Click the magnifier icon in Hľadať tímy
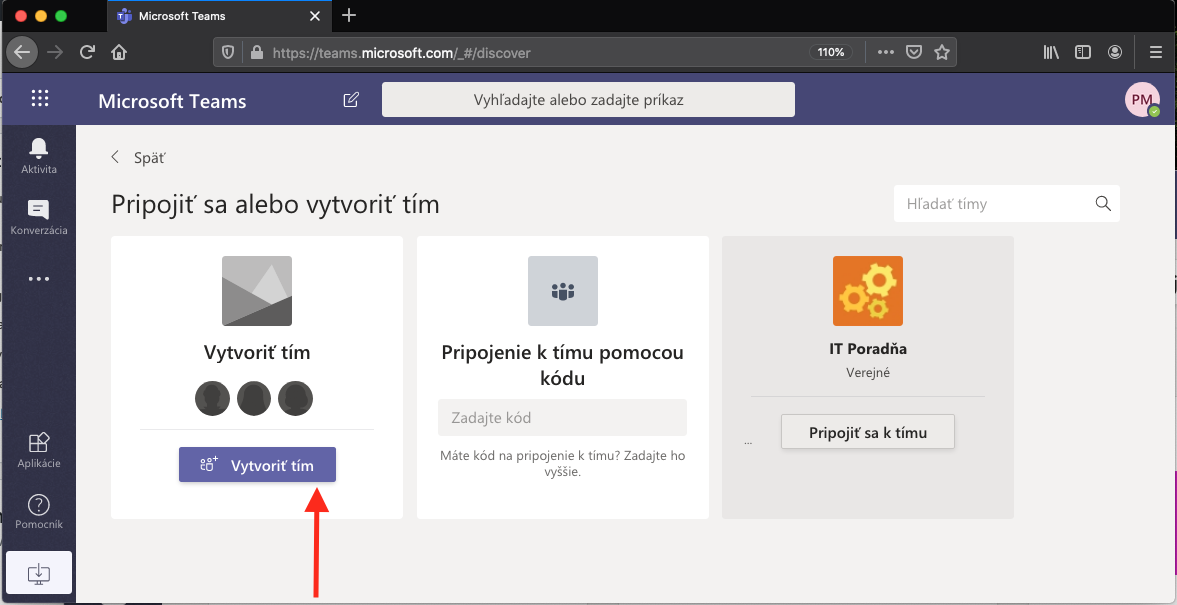 [1103, 204]
